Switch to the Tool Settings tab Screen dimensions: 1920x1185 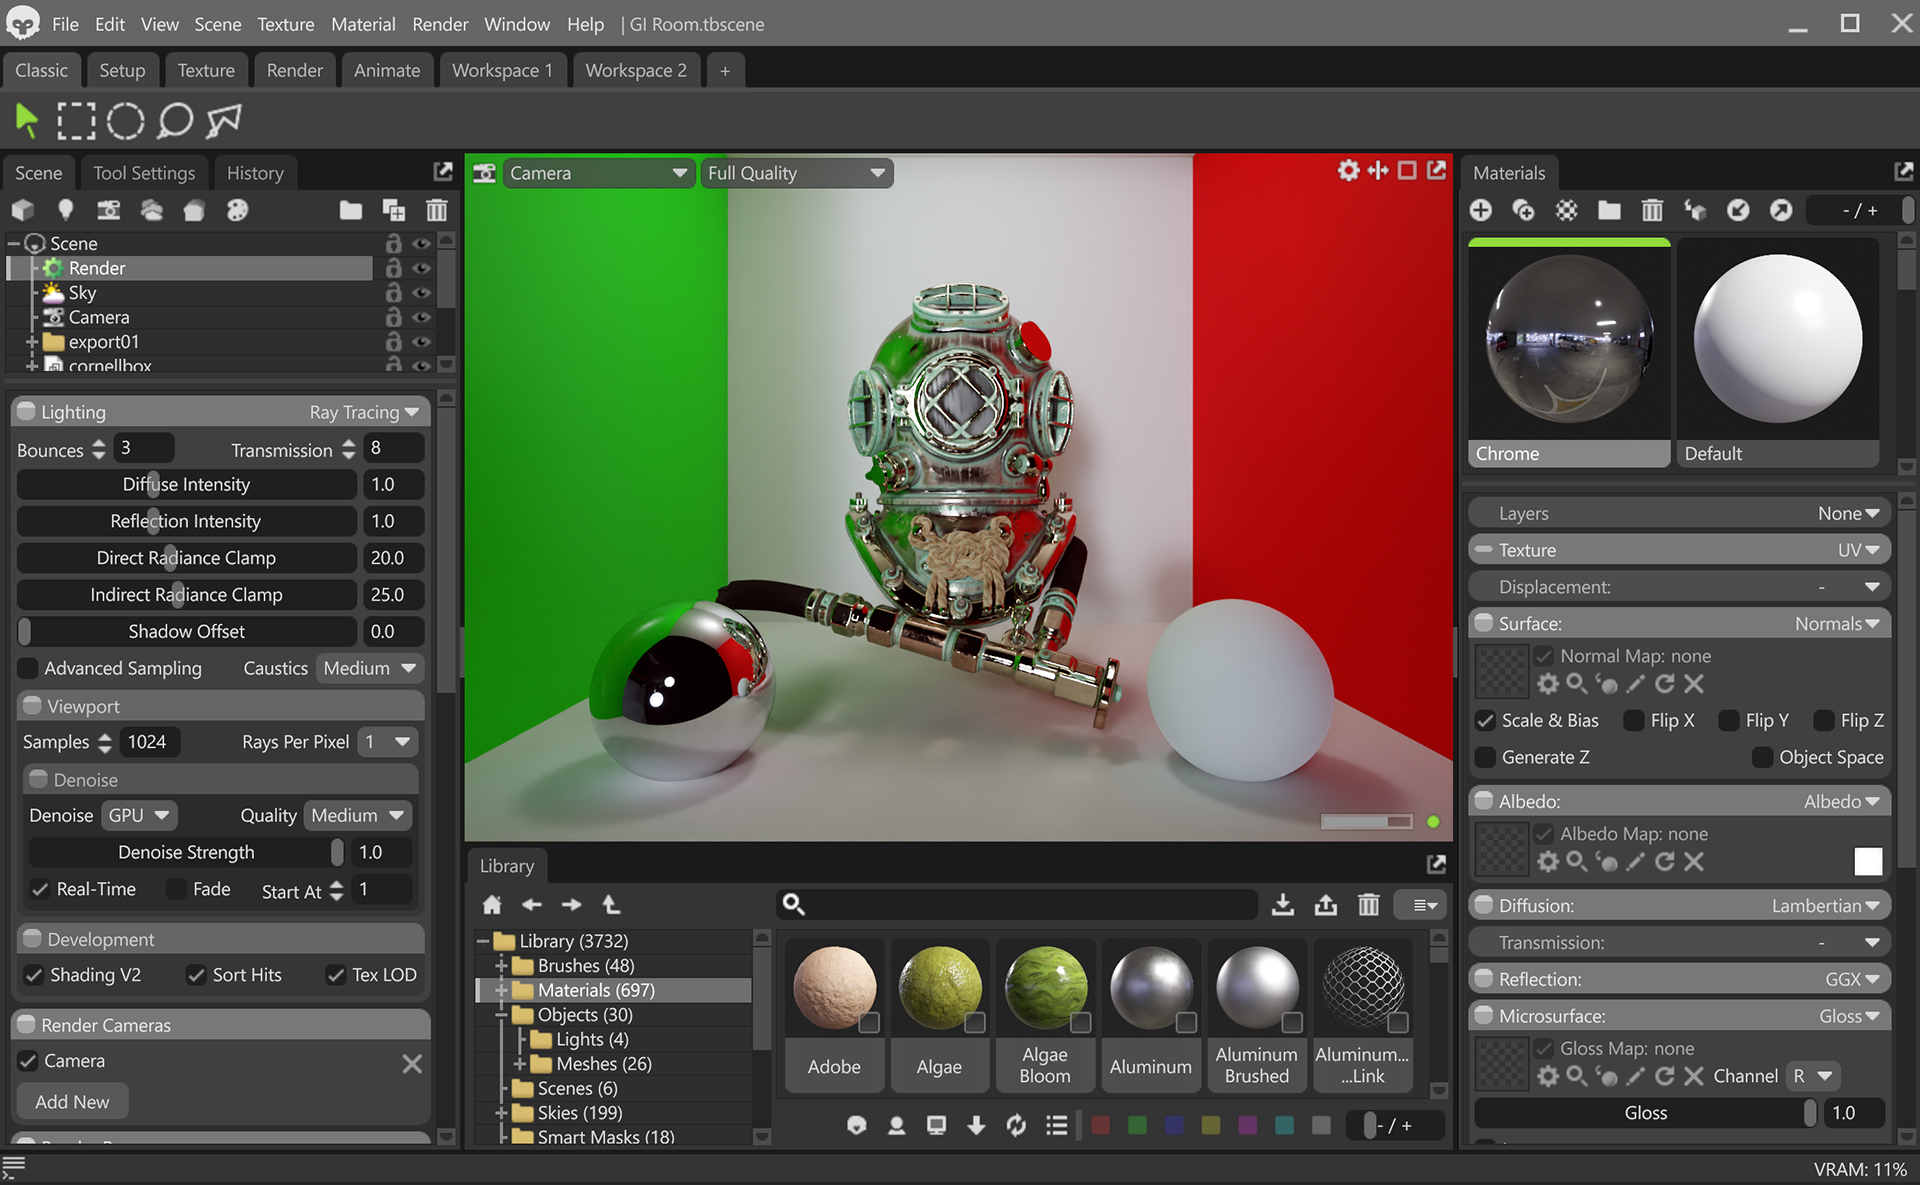coord(144,172)
